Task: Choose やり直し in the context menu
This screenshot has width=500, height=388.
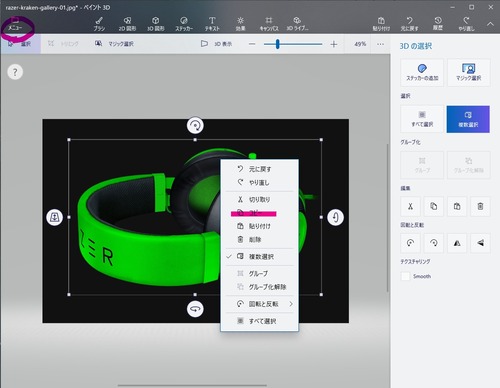Action: [x=259, y=182]
